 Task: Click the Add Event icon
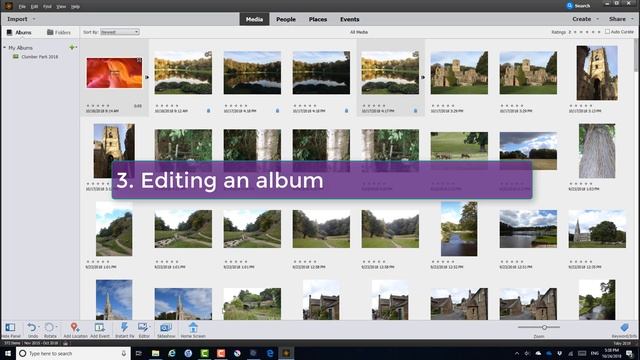coord(99,327)
